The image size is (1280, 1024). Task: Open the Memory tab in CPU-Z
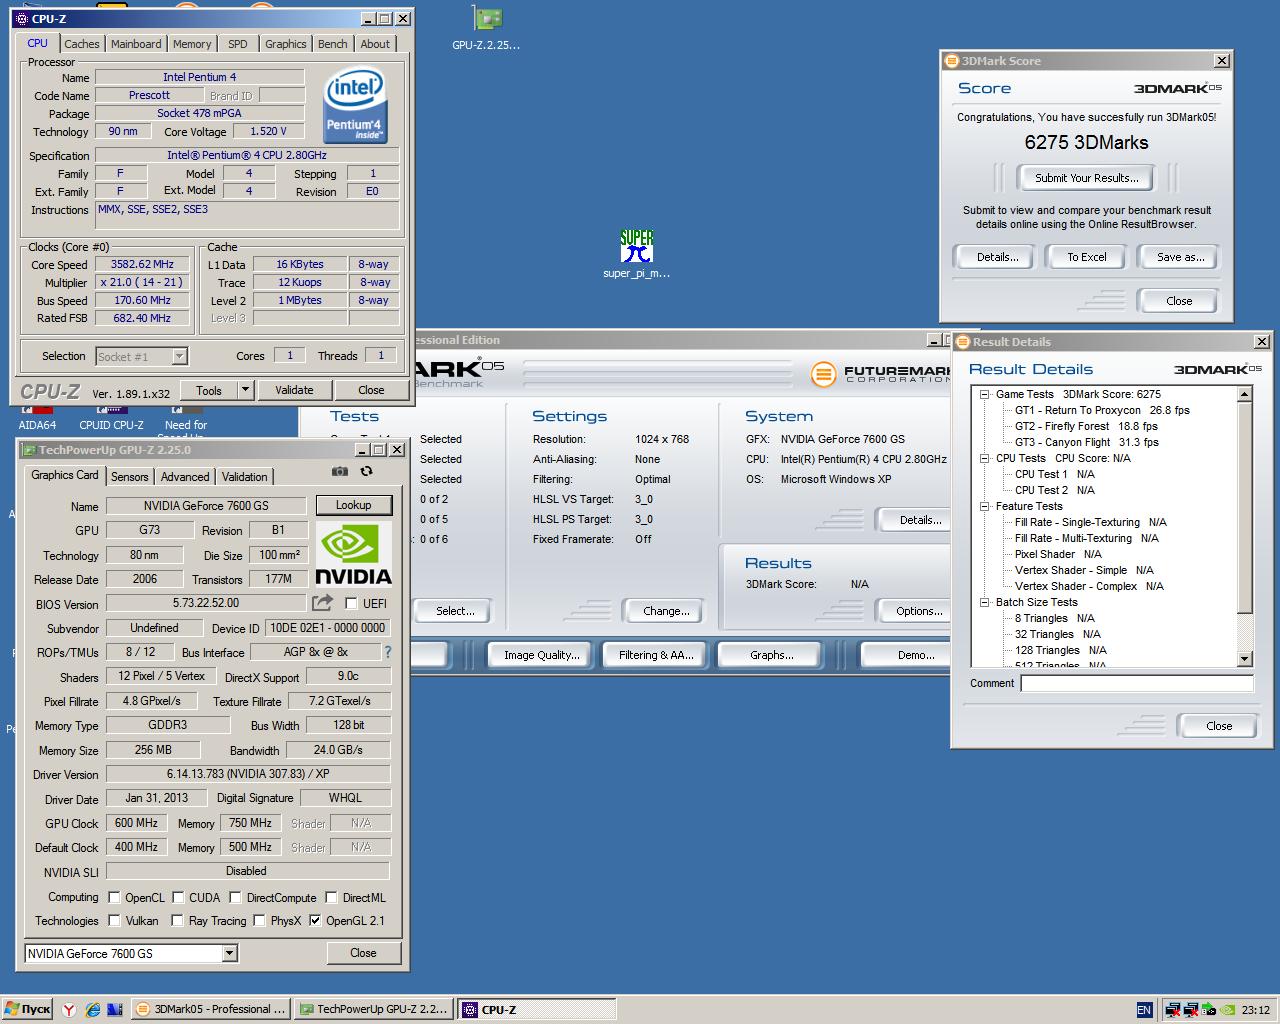192,44
